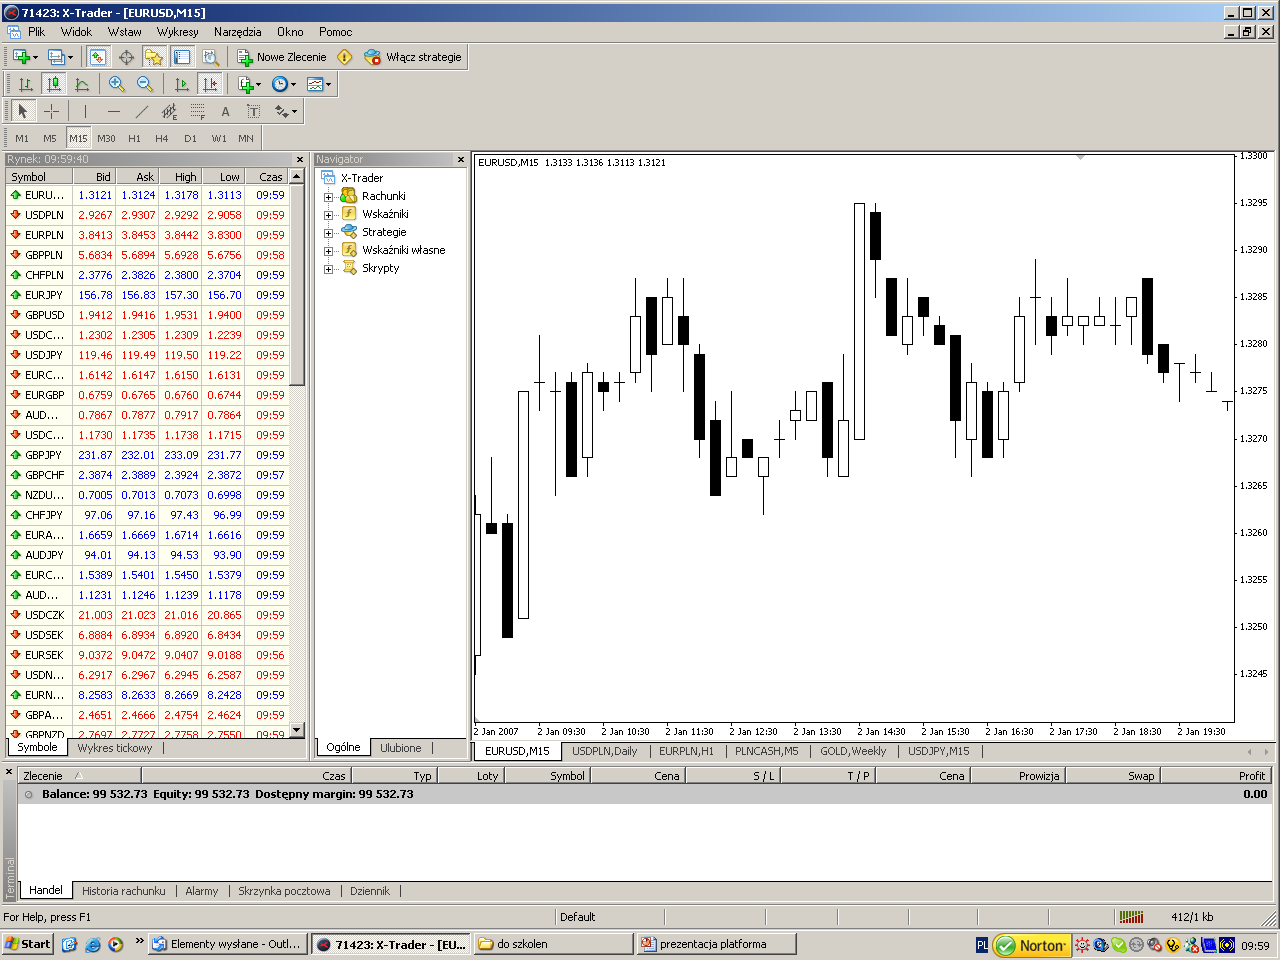
Task: Toggle the Data Window crosshair-target icon
Action: [x=126, y=57]
